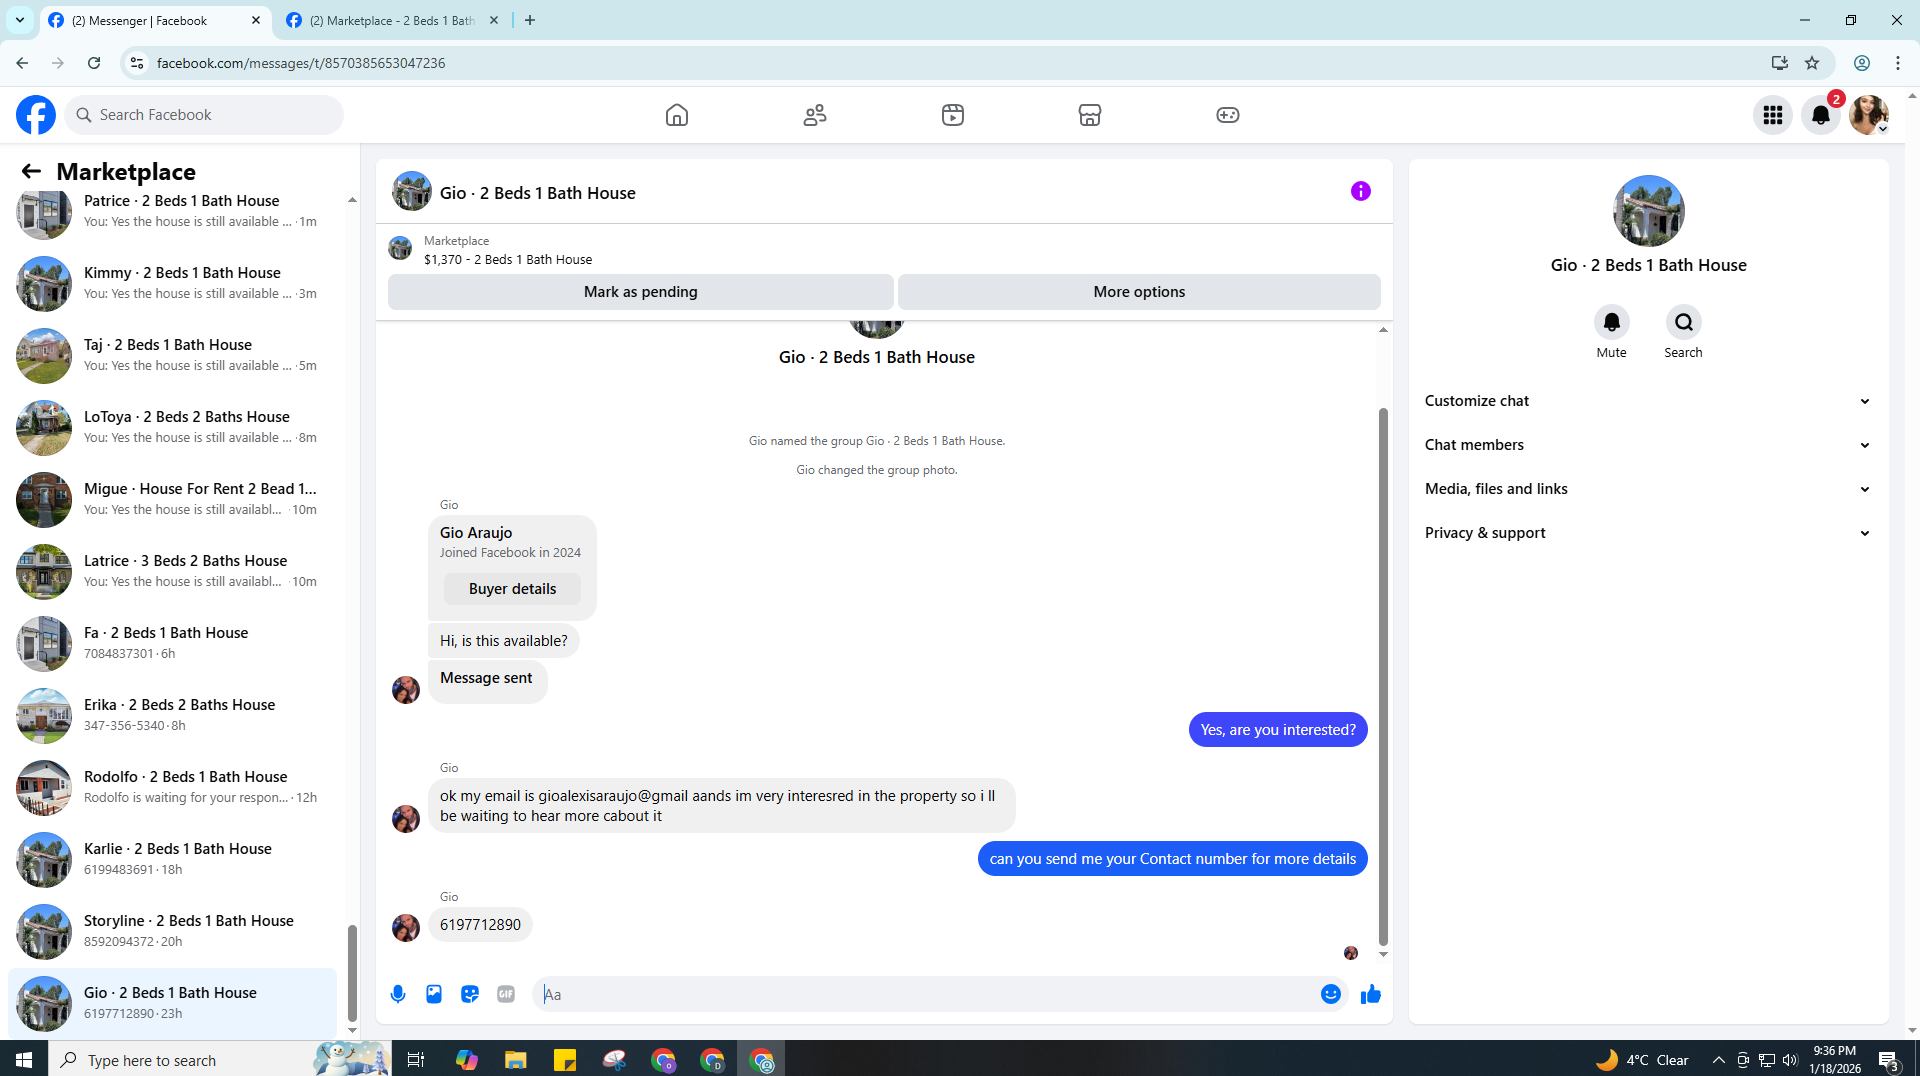The width and height of the screenshot is (1920, 1076).
Task: Open Patrice 2 Beds 1 Bath conversation
Action: pos(173,211)
